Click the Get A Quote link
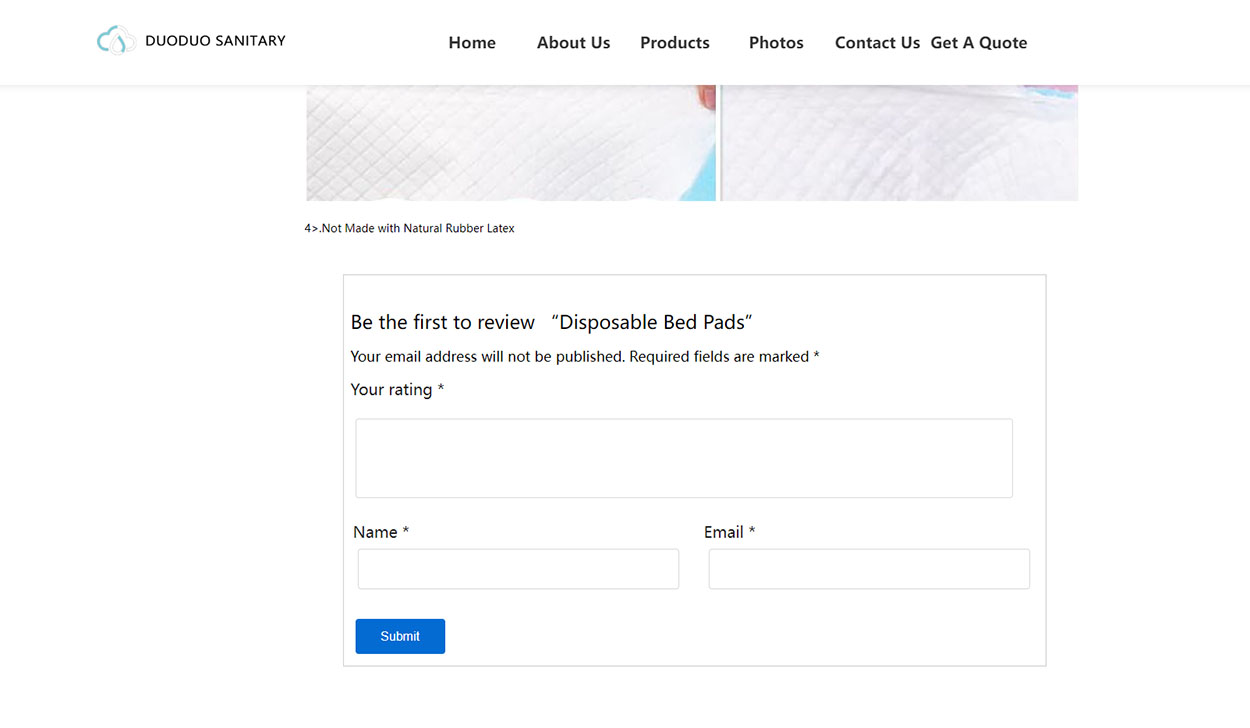This screenshot has height=728, width=1250. point(979,43)
